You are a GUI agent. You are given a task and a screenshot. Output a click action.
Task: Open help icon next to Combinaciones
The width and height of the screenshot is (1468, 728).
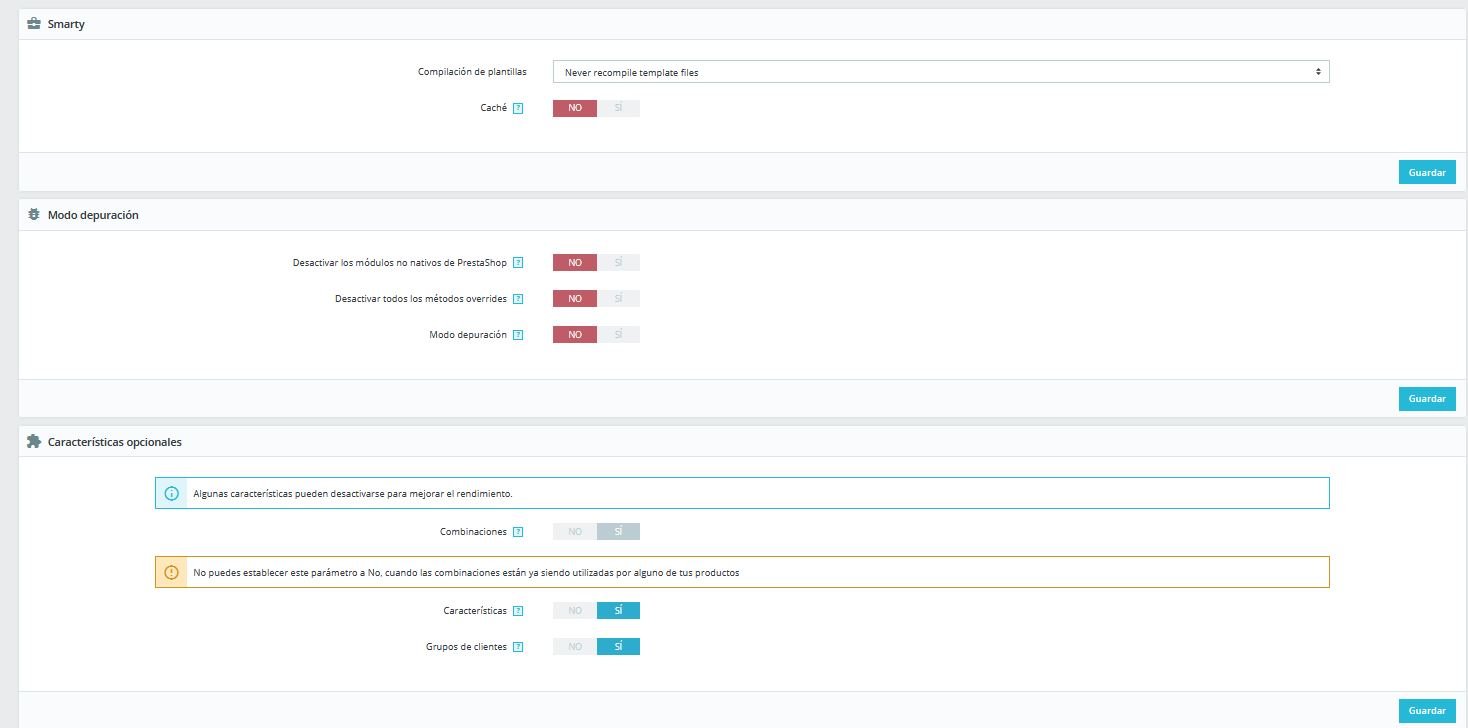tap(518, 532)
